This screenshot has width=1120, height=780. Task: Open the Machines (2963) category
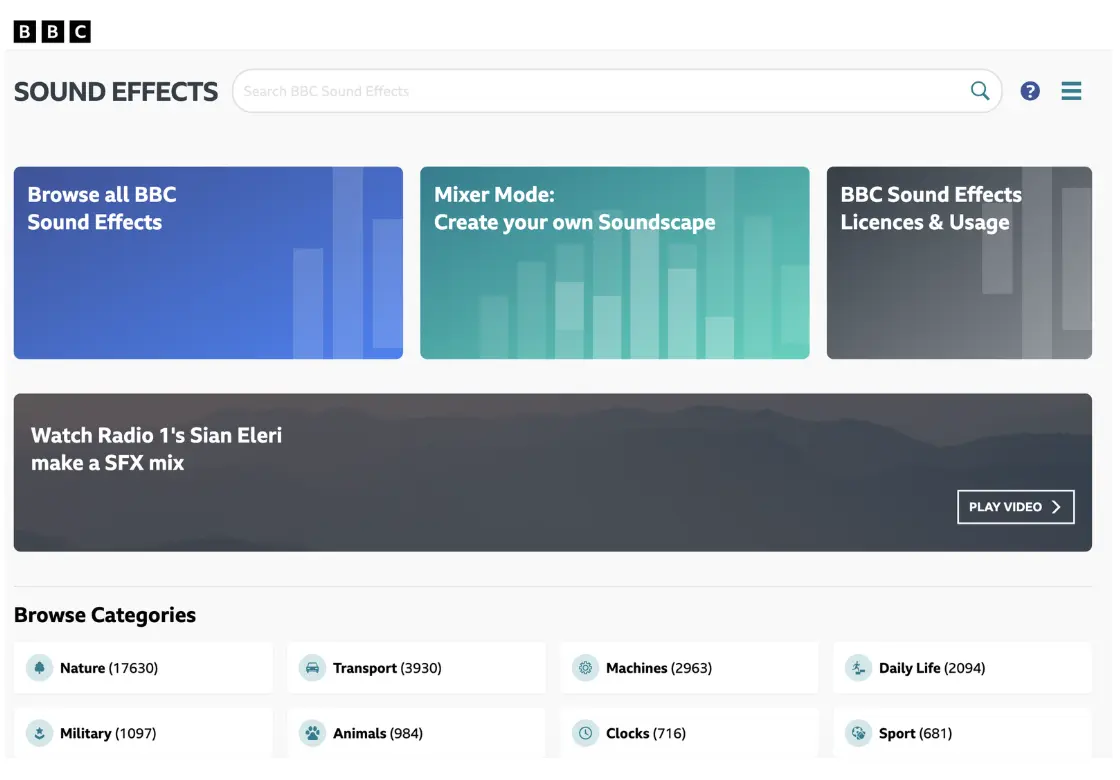coord(689,668)
